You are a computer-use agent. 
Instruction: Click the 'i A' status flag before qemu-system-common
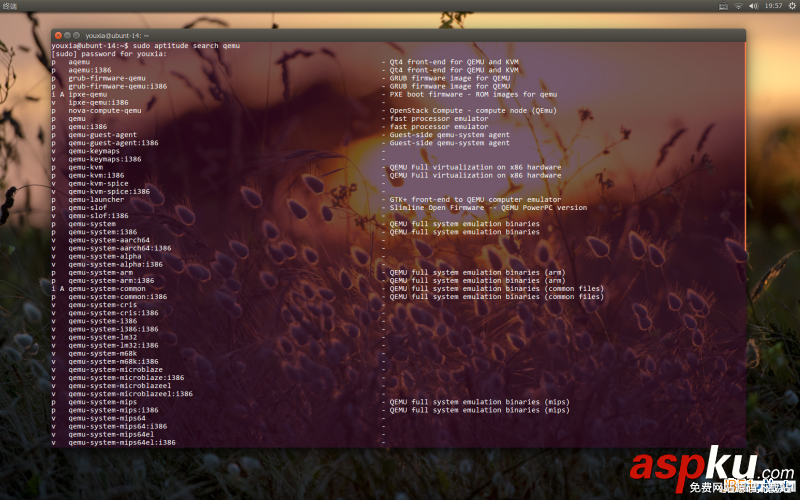(58, 289)
